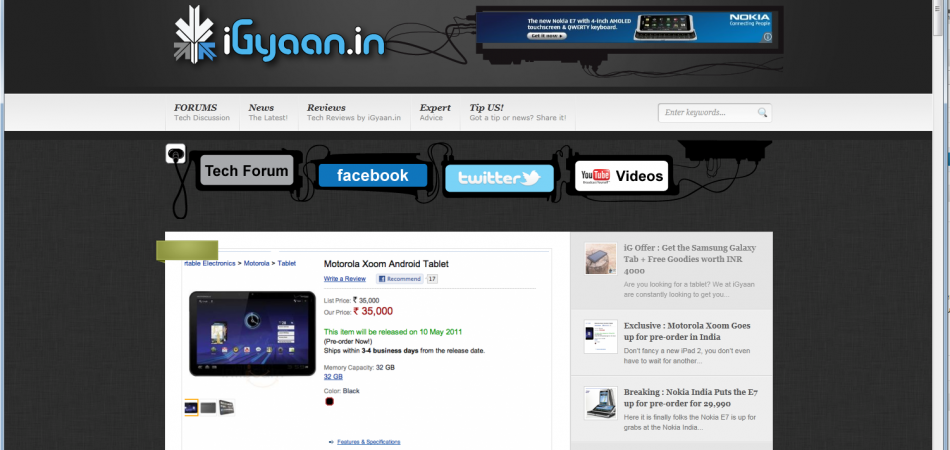The image size is (950, 450).
Task: Click the ad info icon on Nokia banner
Action: pyautogui.click(x=768, y=36)
